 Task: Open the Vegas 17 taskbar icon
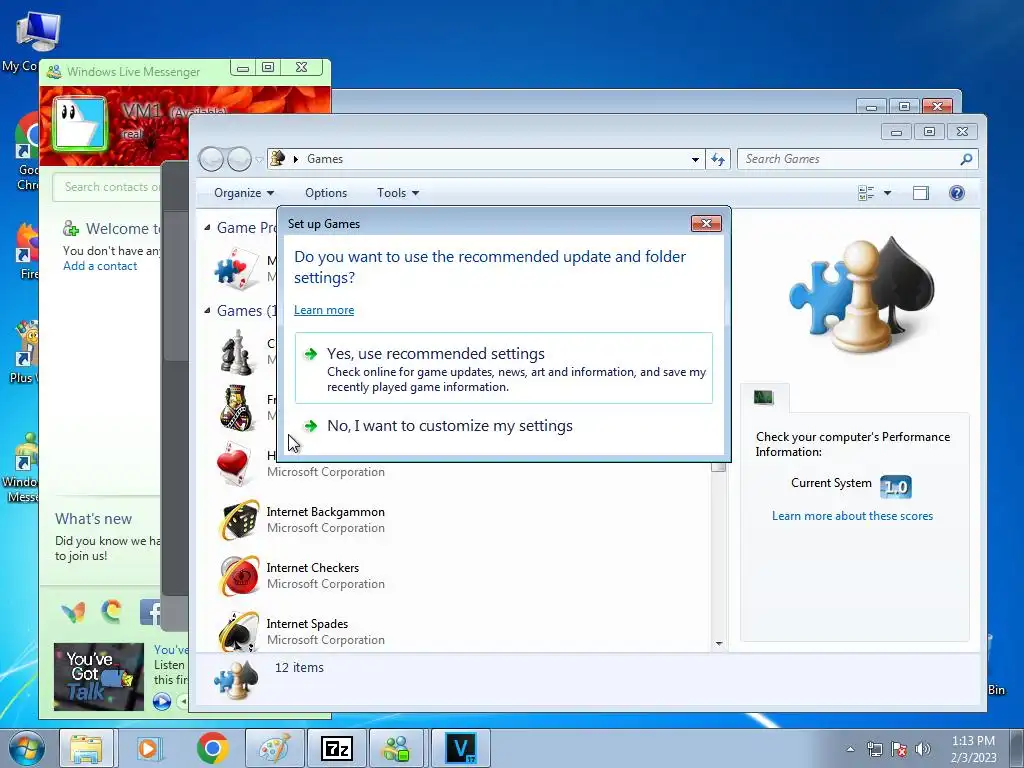coord(460,748)
